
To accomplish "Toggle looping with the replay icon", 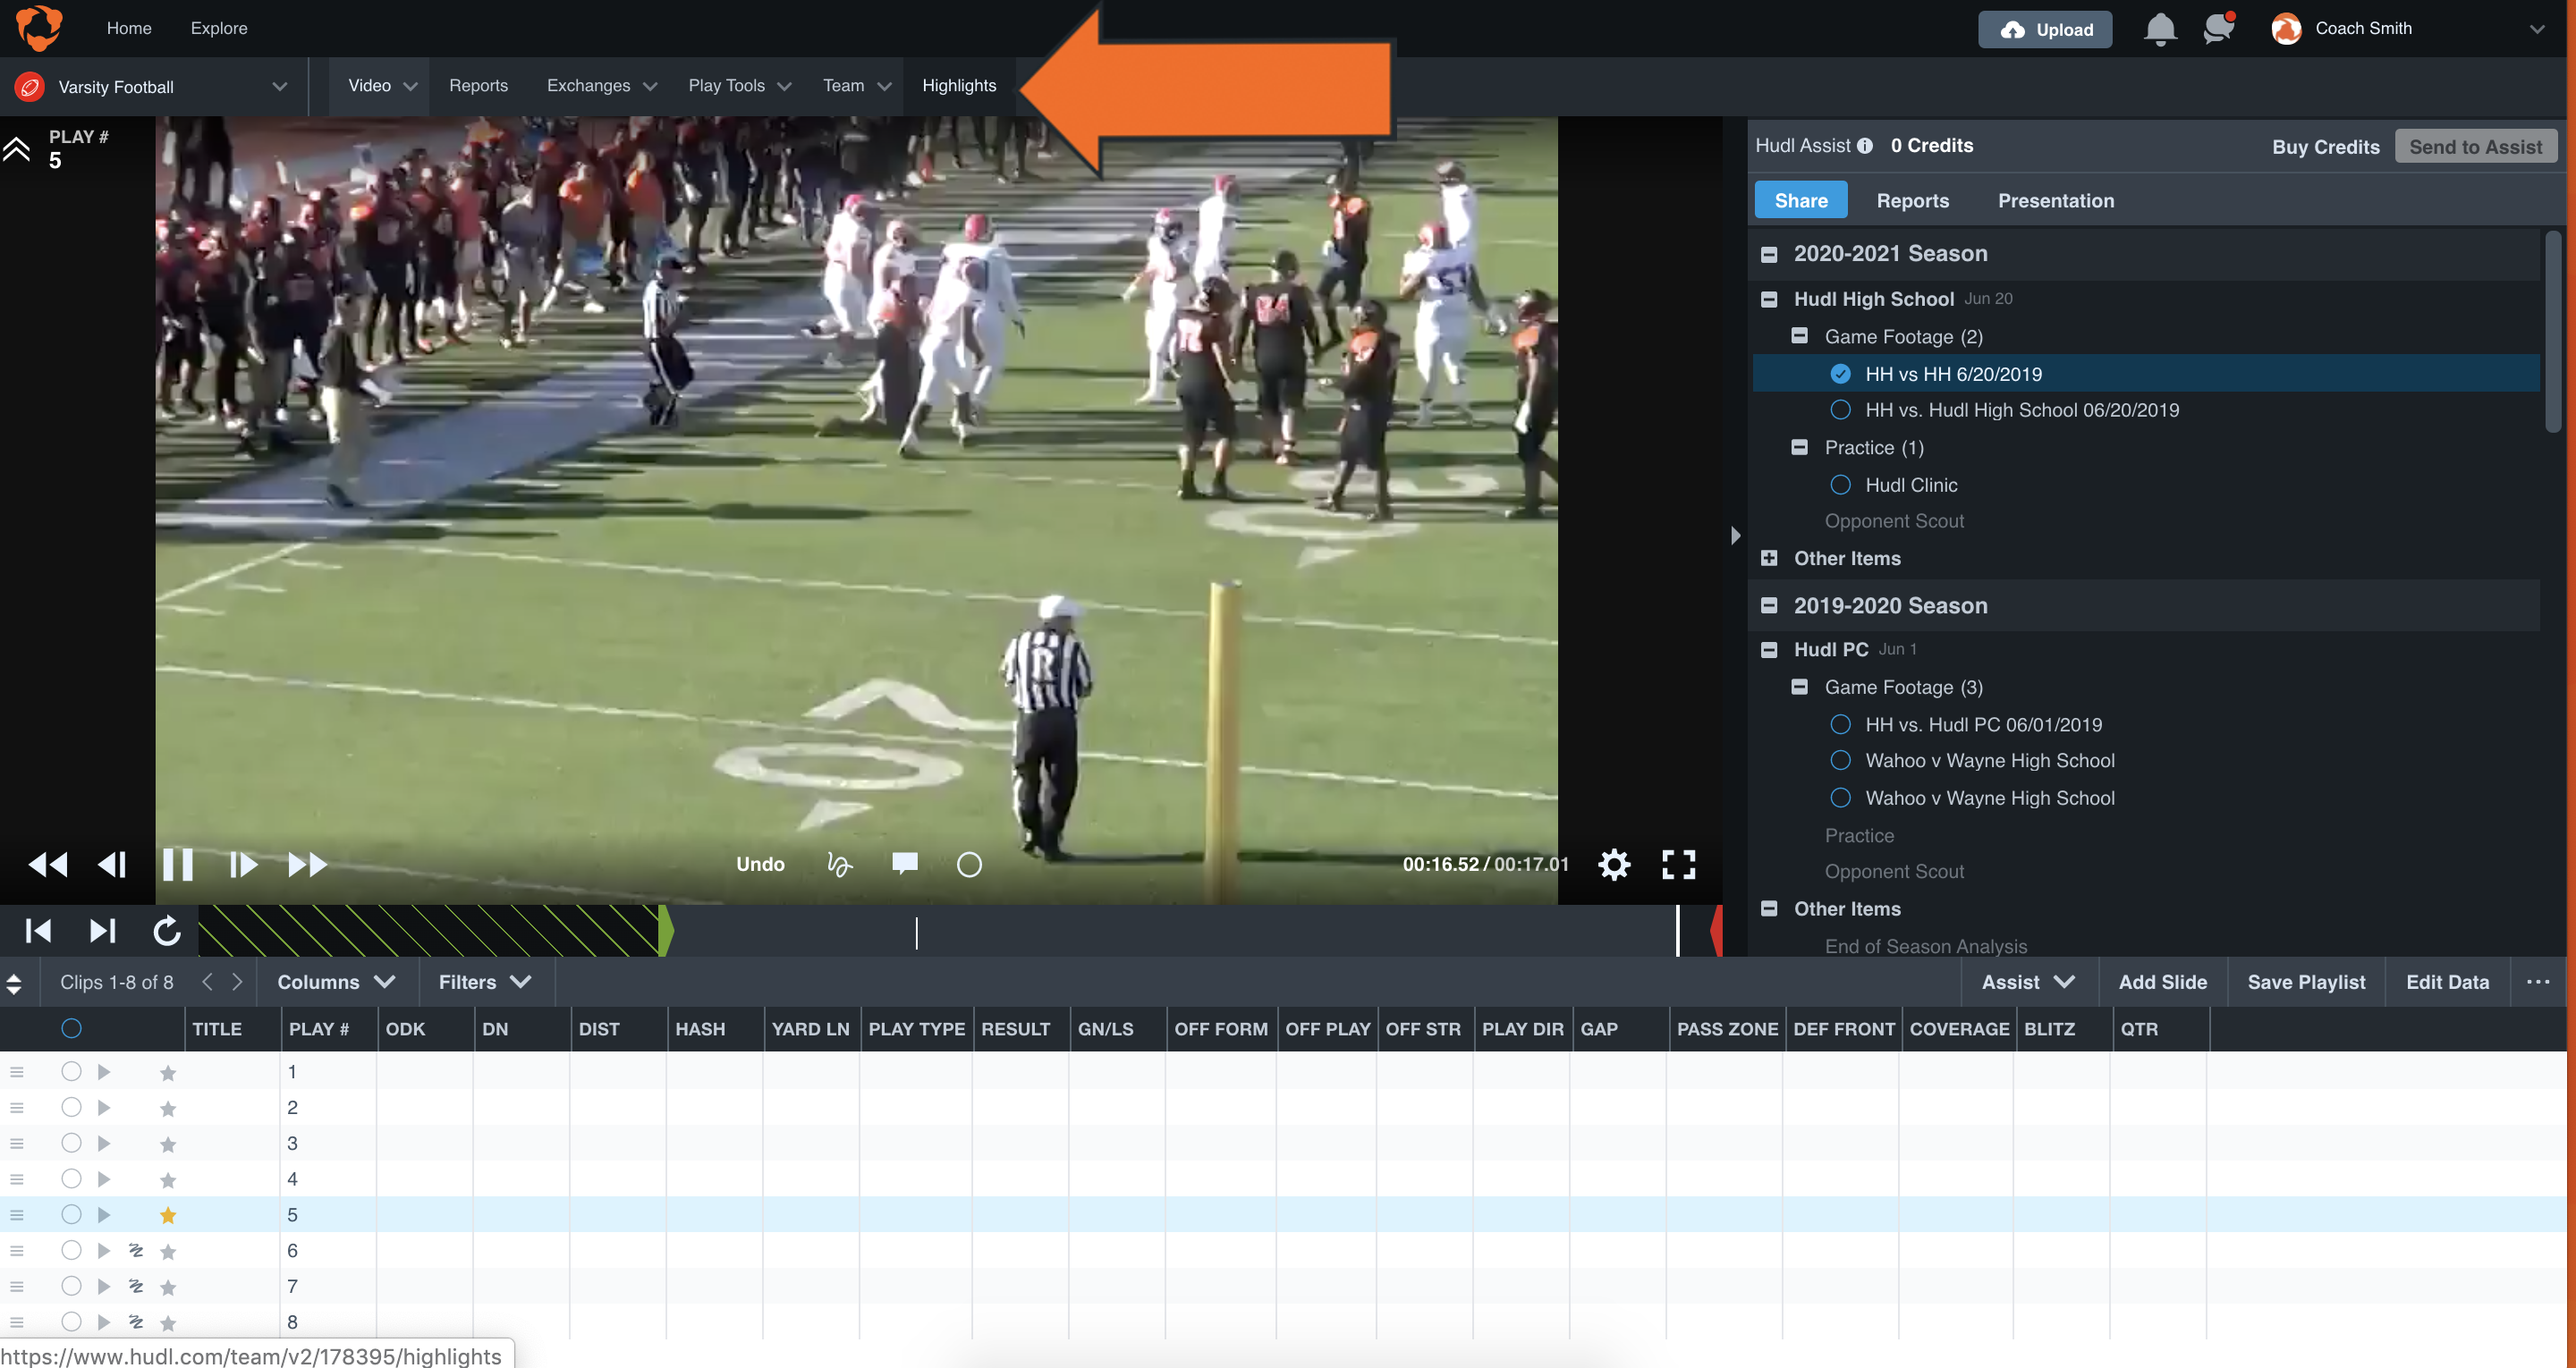I will [166, 930].
